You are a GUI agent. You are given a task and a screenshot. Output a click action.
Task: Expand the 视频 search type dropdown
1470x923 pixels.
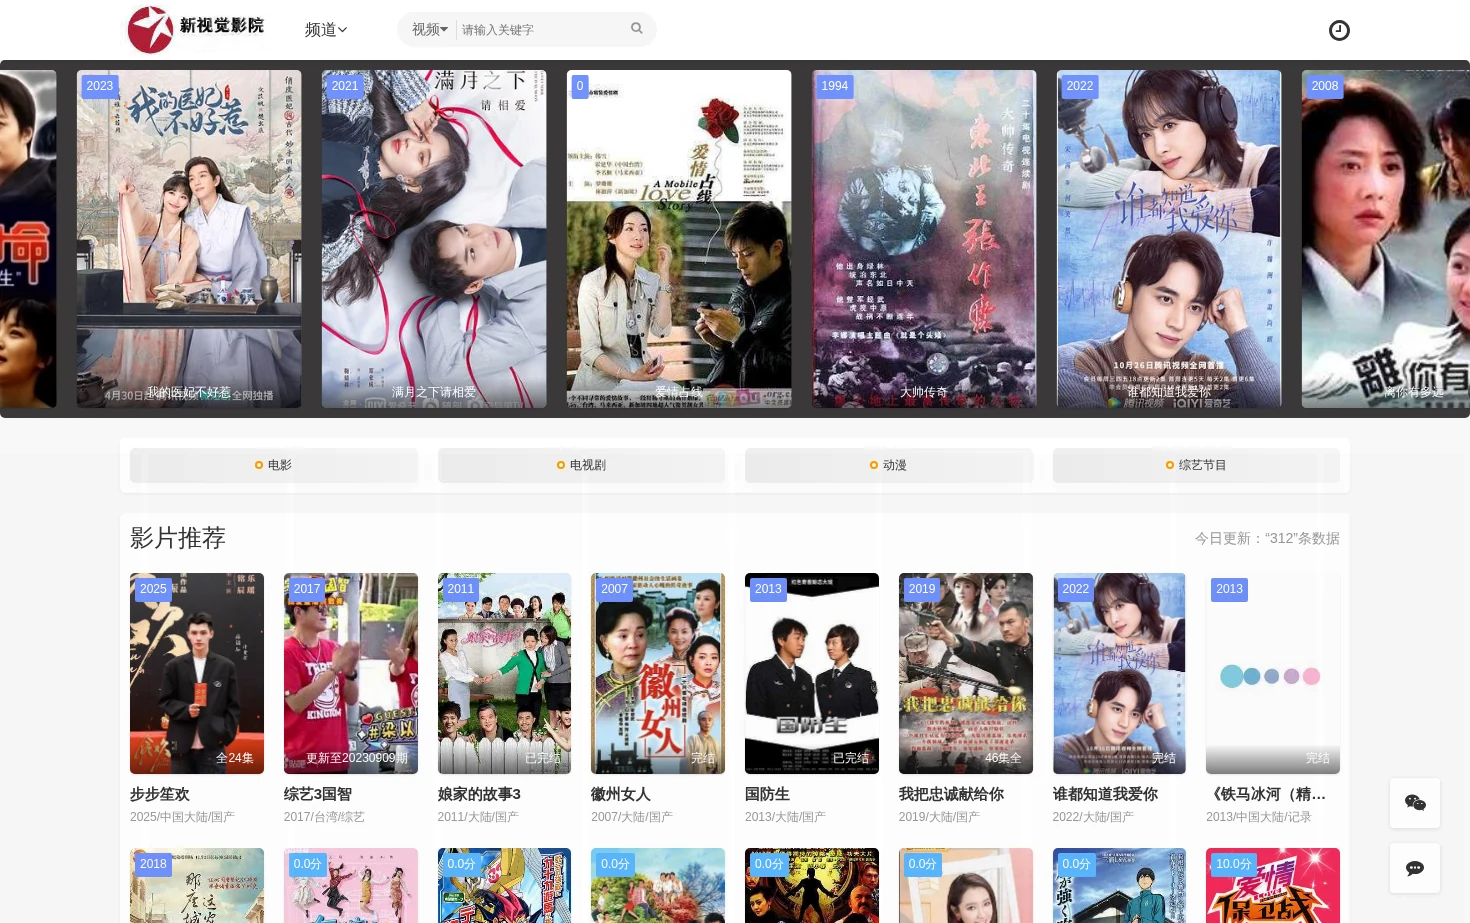(430, 30)
